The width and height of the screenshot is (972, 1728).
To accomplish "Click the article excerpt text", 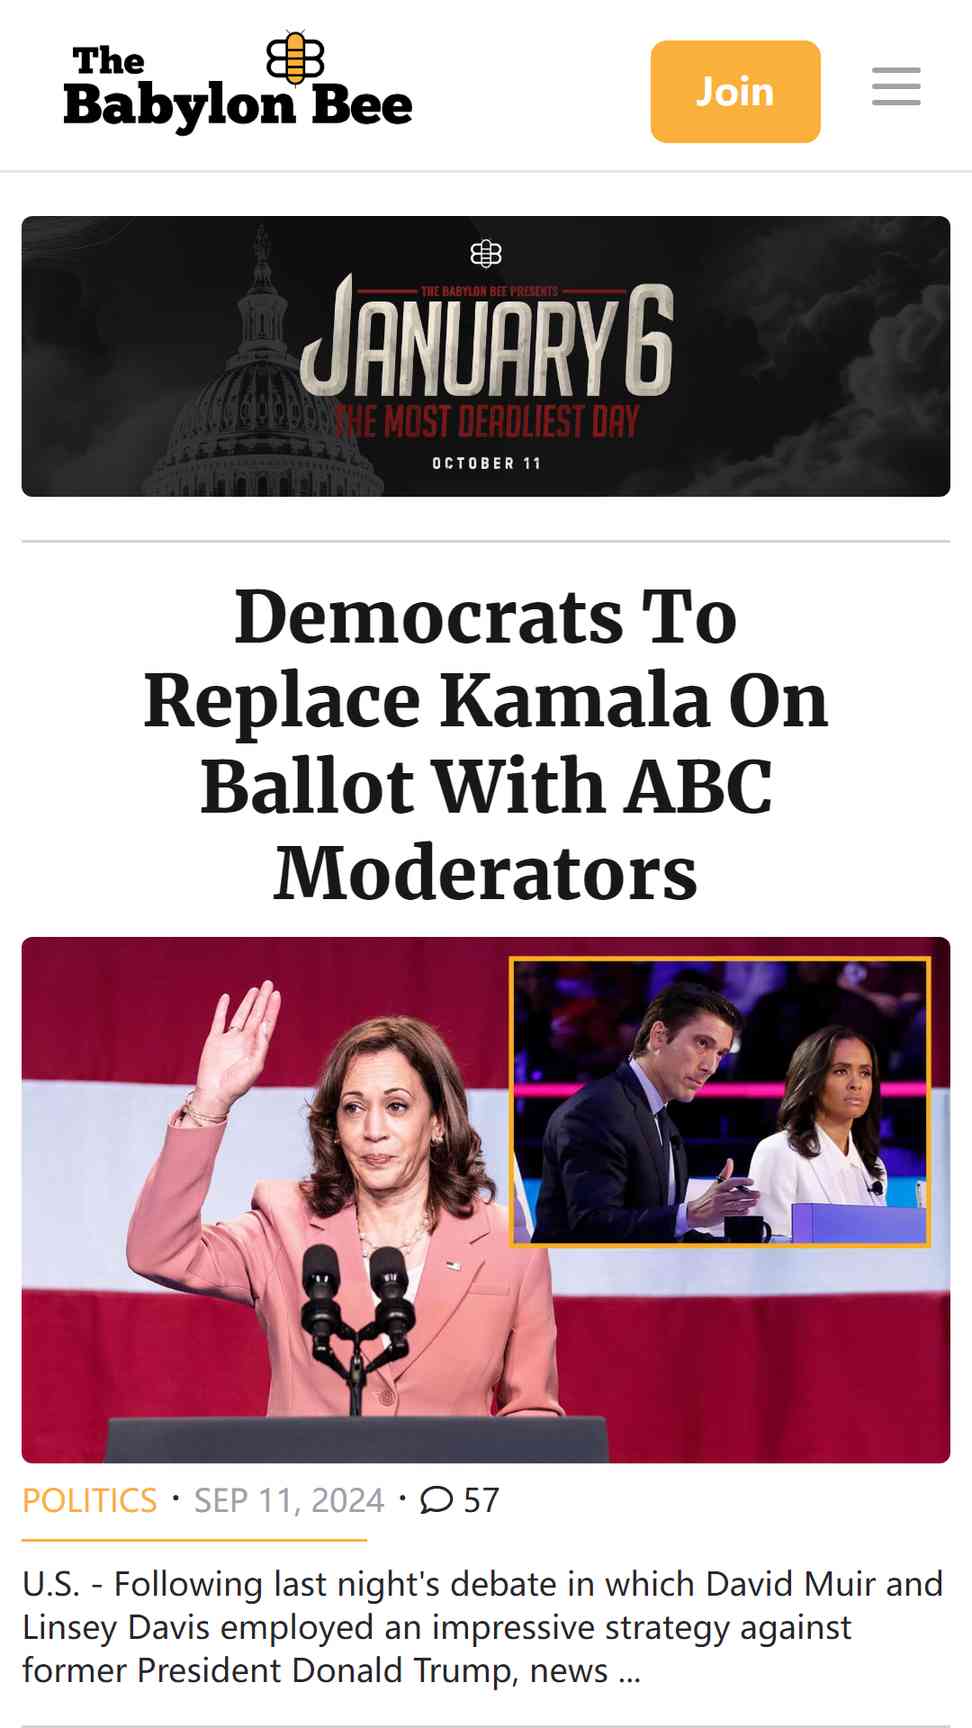I will coord(483,1627).
